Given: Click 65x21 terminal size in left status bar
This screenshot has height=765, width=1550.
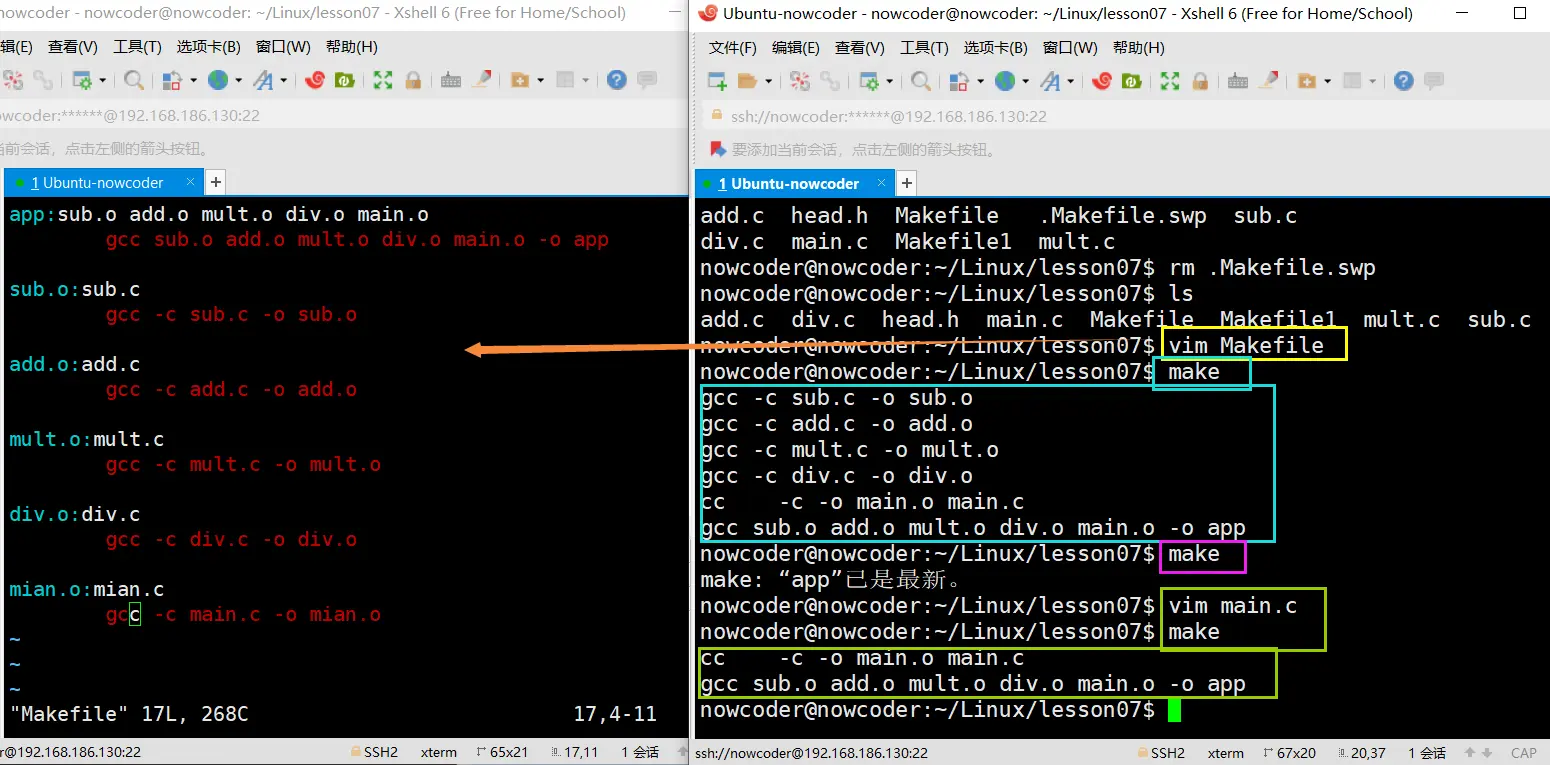Looking at the screenshot, I should point(502,753).
